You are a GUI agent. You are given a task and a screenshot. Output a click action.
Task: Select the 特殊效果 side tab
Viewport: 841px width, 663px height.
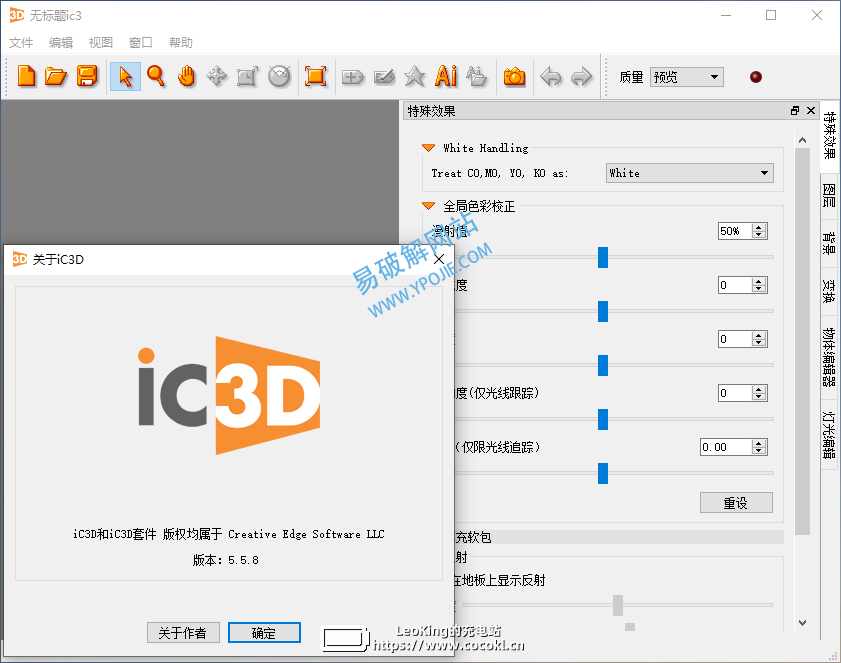pyautogui.click(x=829, y=135)
